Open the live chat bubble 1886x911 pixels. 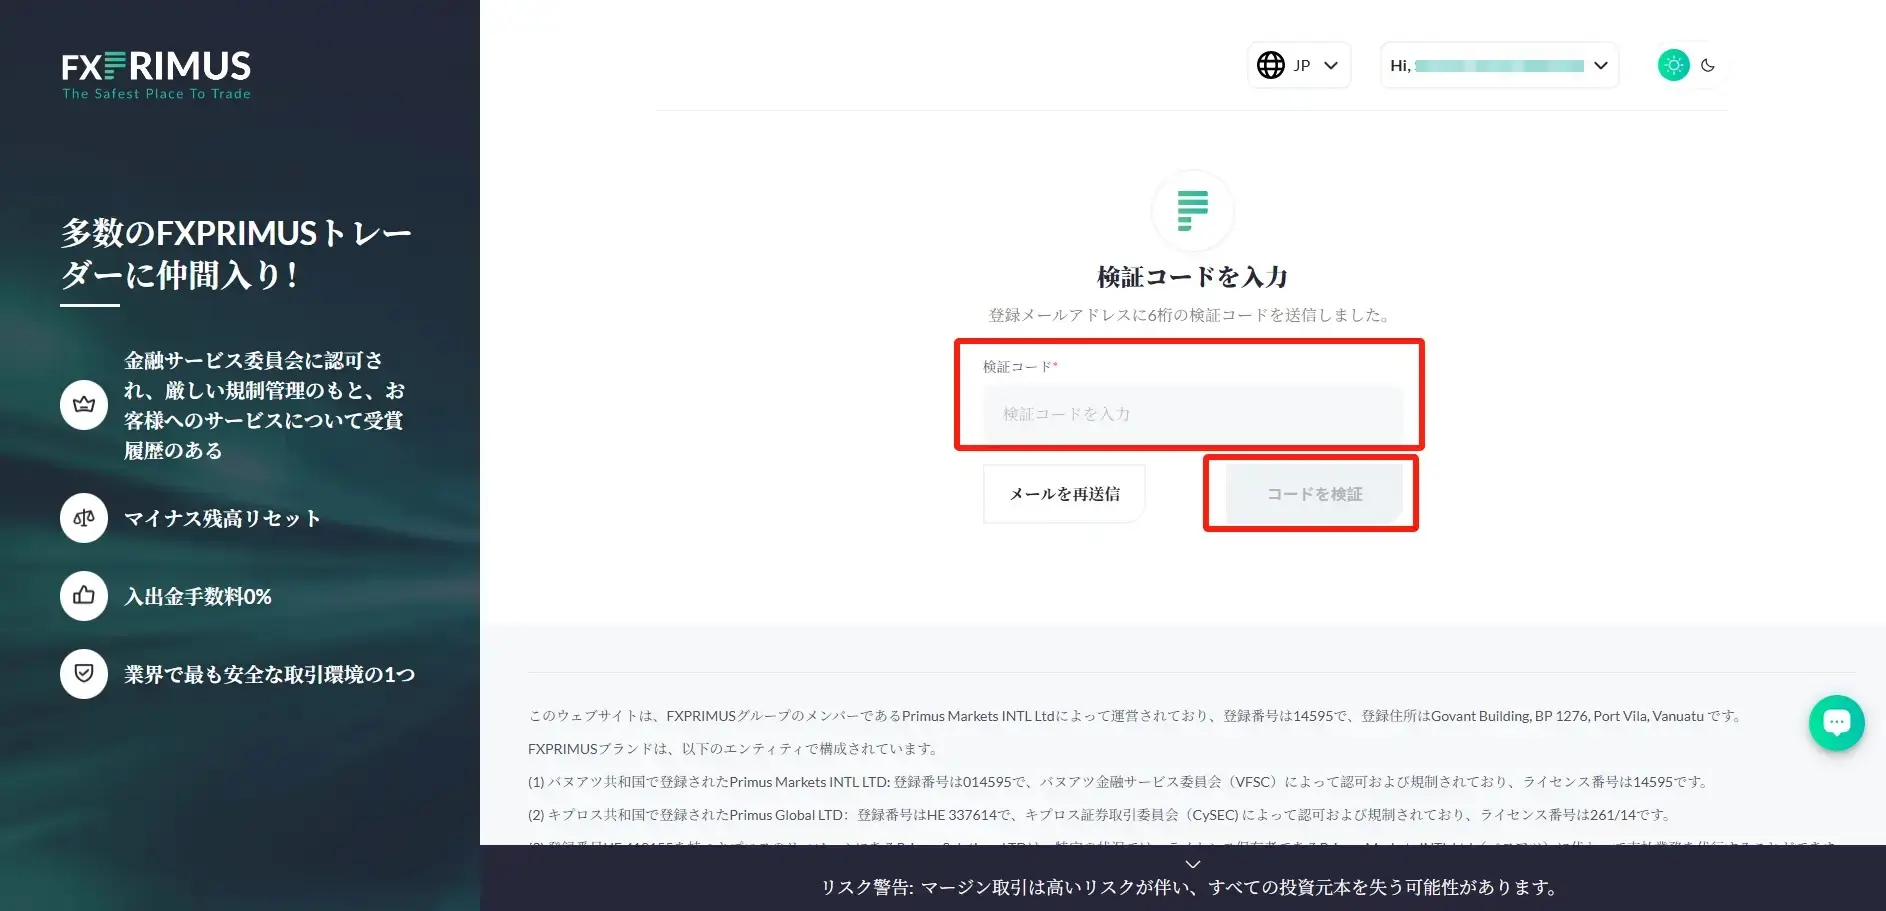coord(1836,722)
